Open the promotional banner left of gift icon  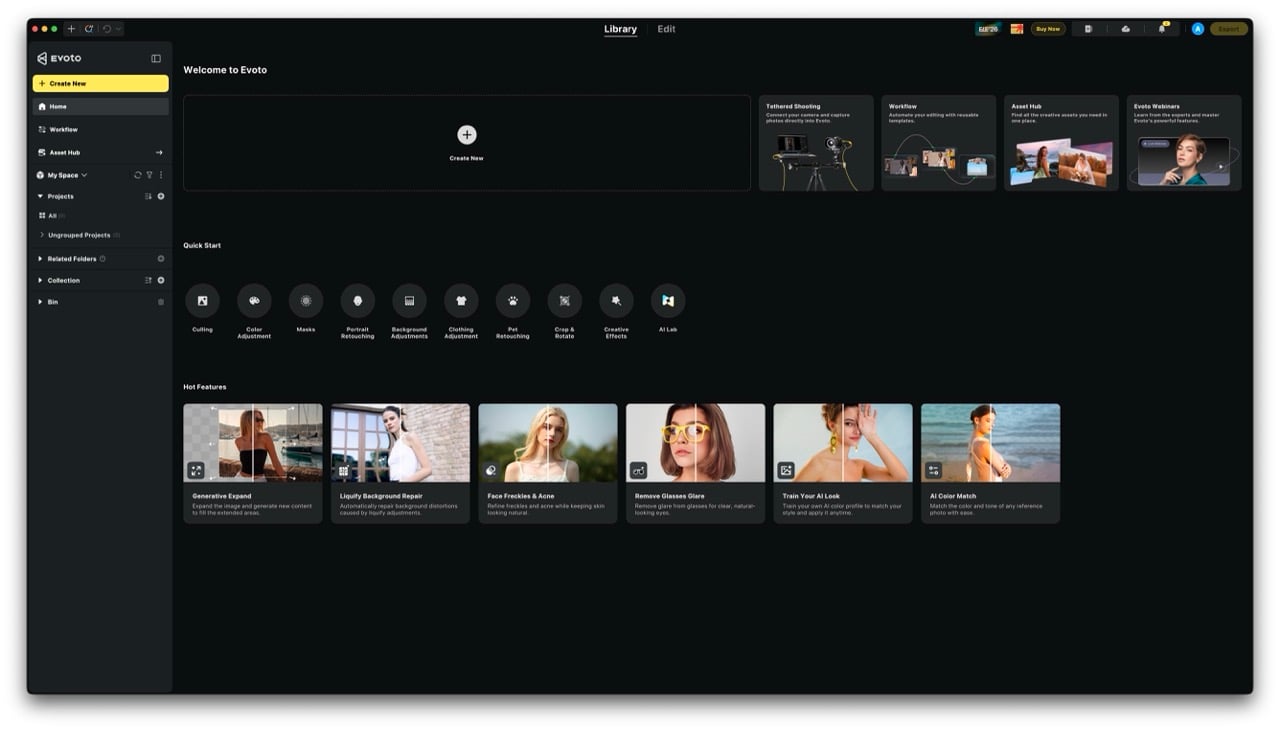(x=989, y=29)
